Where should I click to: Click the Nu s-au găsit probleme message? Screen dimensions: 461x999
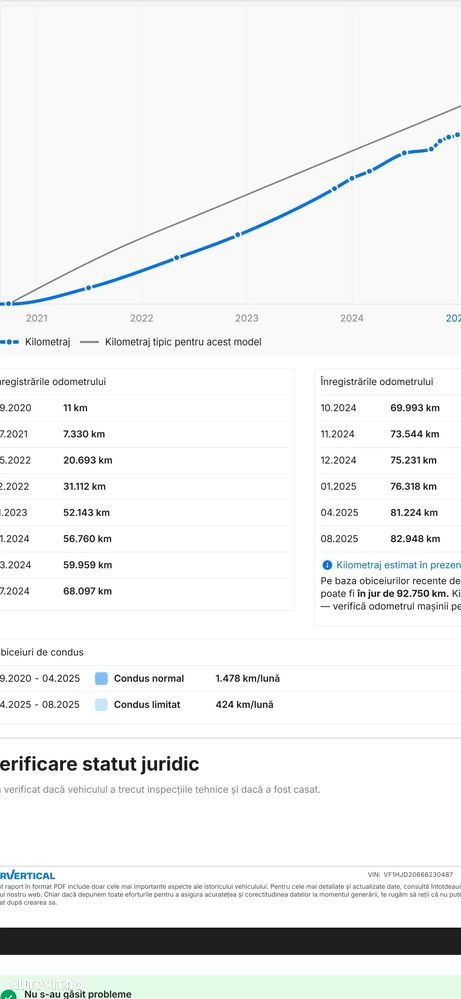pos(78,994)
